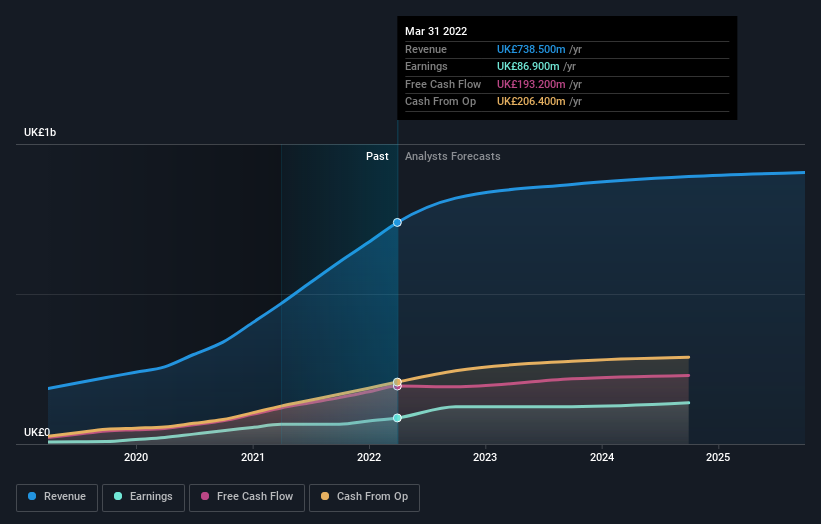Click the Earnings data point marker on the teal line
This screenshot has height=524, width=821.
[397, 418]
